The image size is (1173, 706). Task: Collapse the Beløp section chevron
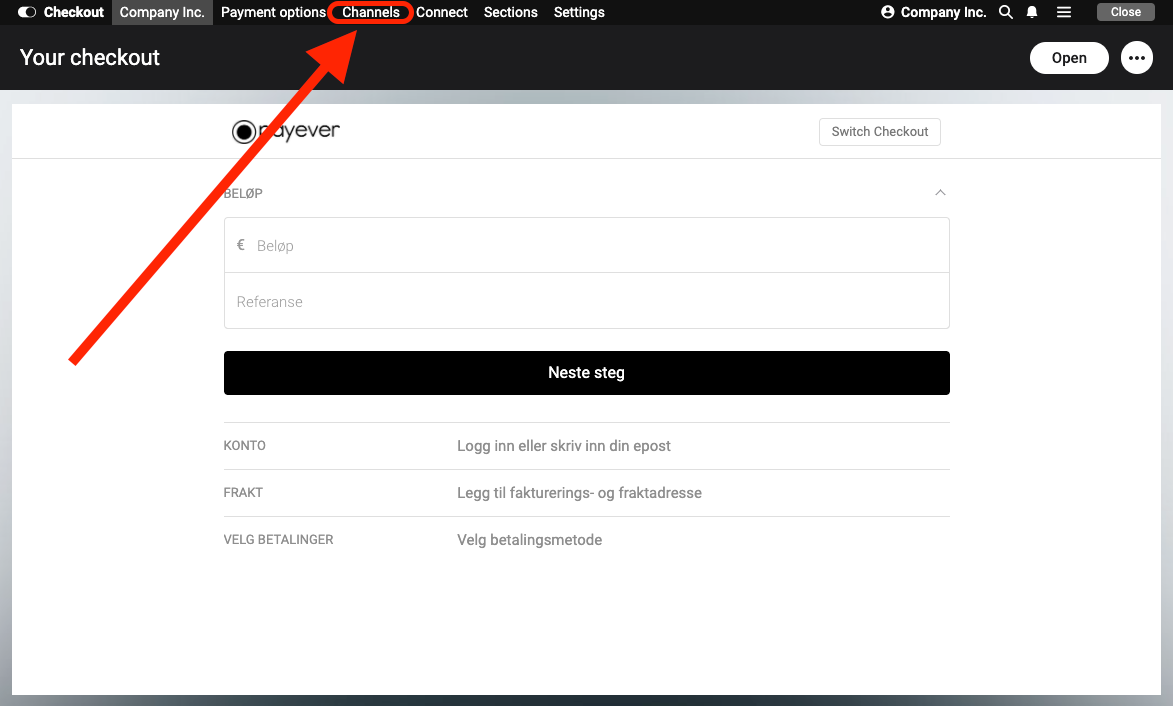click(940, 193)
